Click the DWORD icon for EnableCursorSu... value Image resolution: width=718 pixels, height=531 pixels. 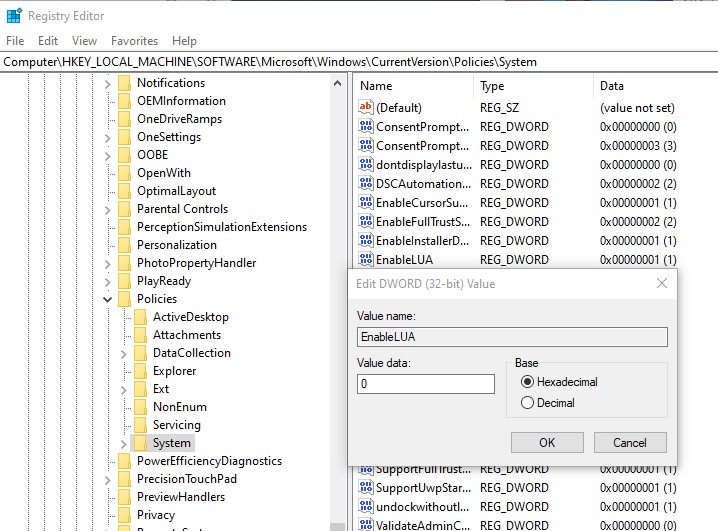pos(365,202)
